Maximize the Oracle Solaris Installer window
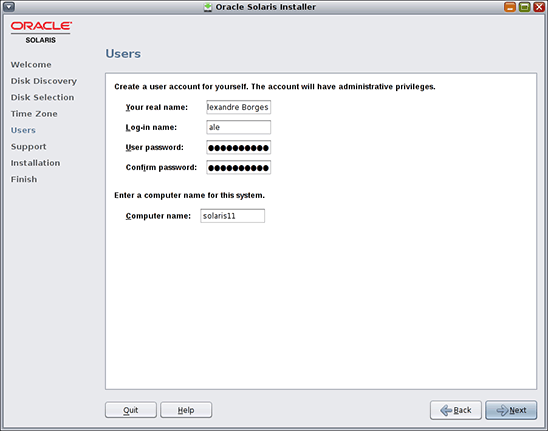 [x=525, y=7]
